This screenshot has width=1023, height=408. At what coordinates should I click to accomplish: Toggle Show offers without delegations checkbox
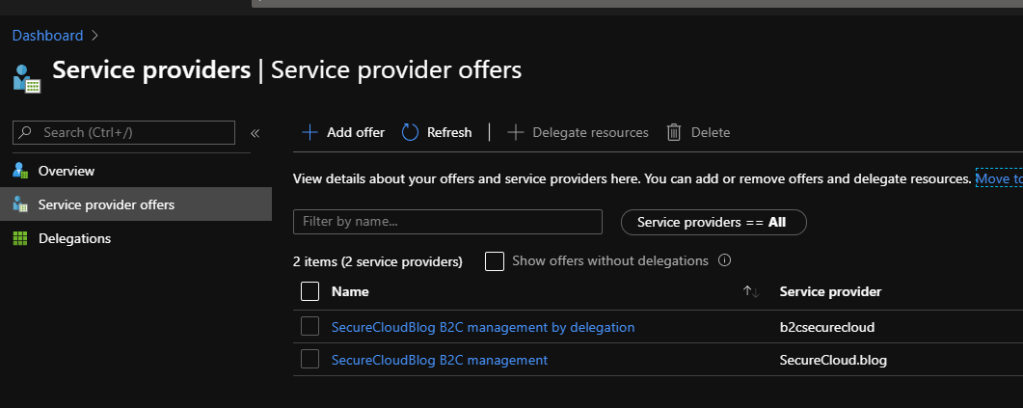coord(494,261)
